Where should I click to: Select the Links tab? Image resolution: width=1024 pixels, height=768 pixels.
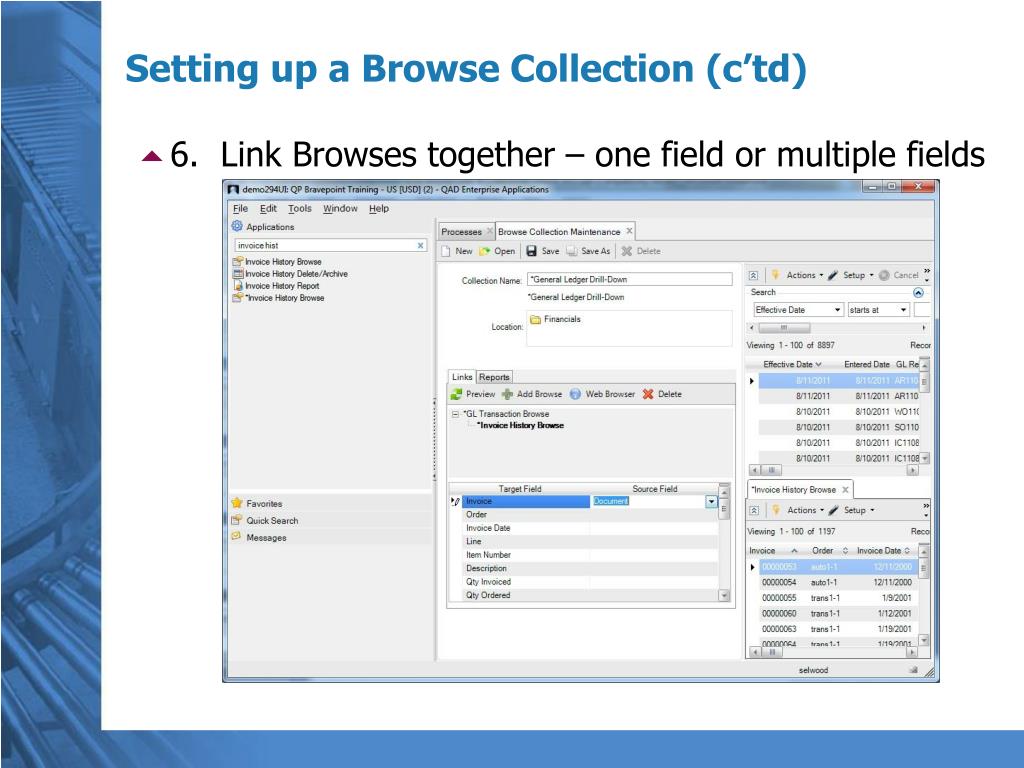pyautogui.click(x=462, y=377)
